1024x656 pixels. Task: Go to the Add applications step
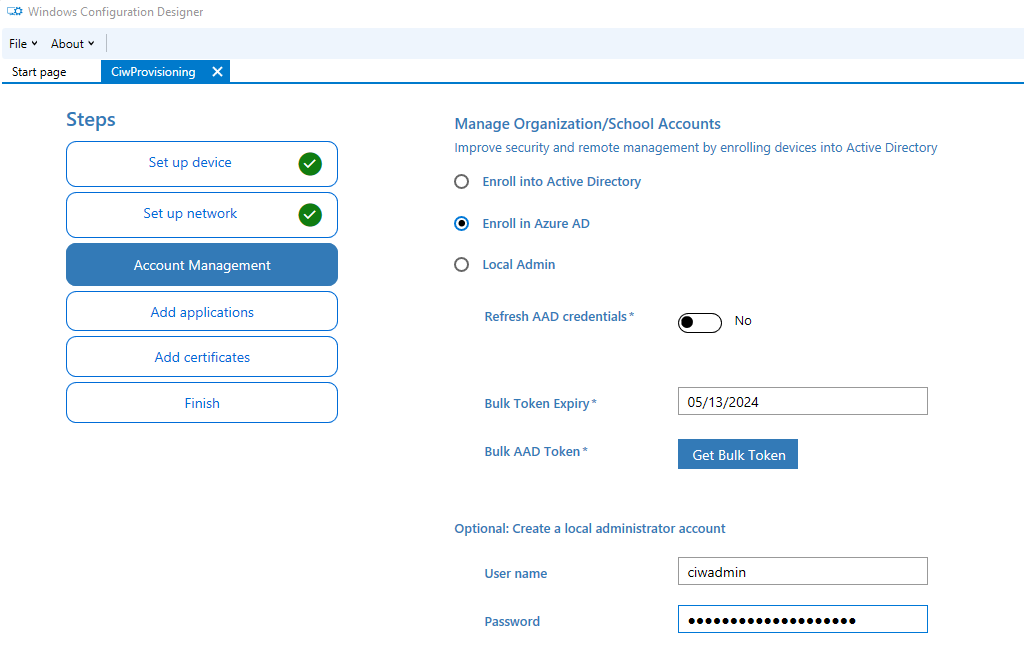tap(202, 312)
